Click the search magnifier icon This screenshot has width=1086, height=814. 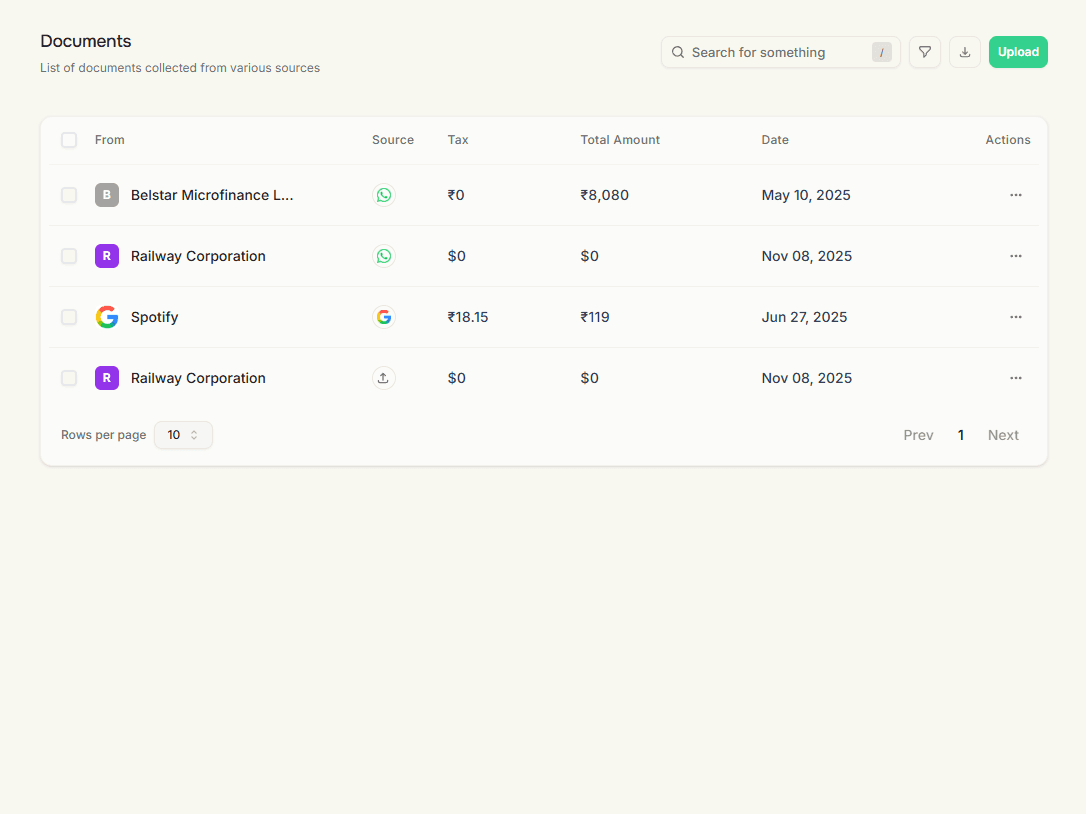[x=678, y=52]
